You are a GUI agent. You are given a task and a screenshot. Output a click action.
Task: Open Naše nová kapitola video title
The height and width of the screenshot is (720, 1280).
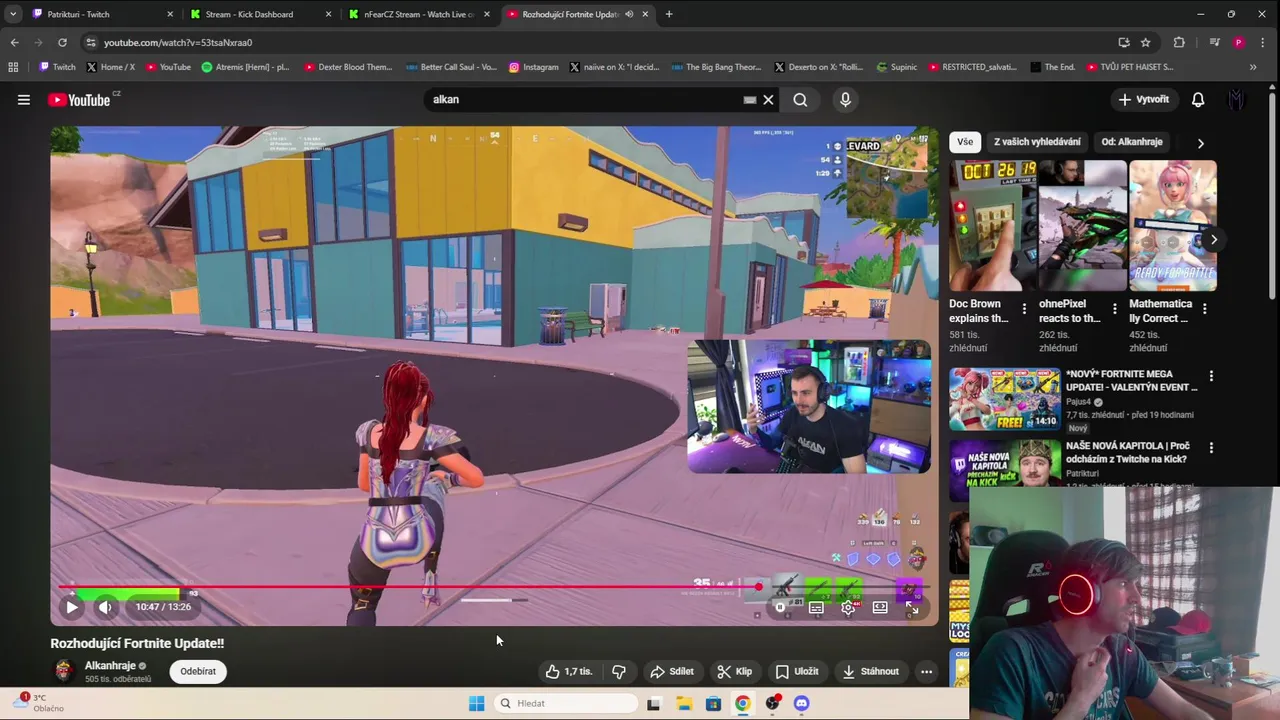pyautogui.click(x=1127, y=452)
